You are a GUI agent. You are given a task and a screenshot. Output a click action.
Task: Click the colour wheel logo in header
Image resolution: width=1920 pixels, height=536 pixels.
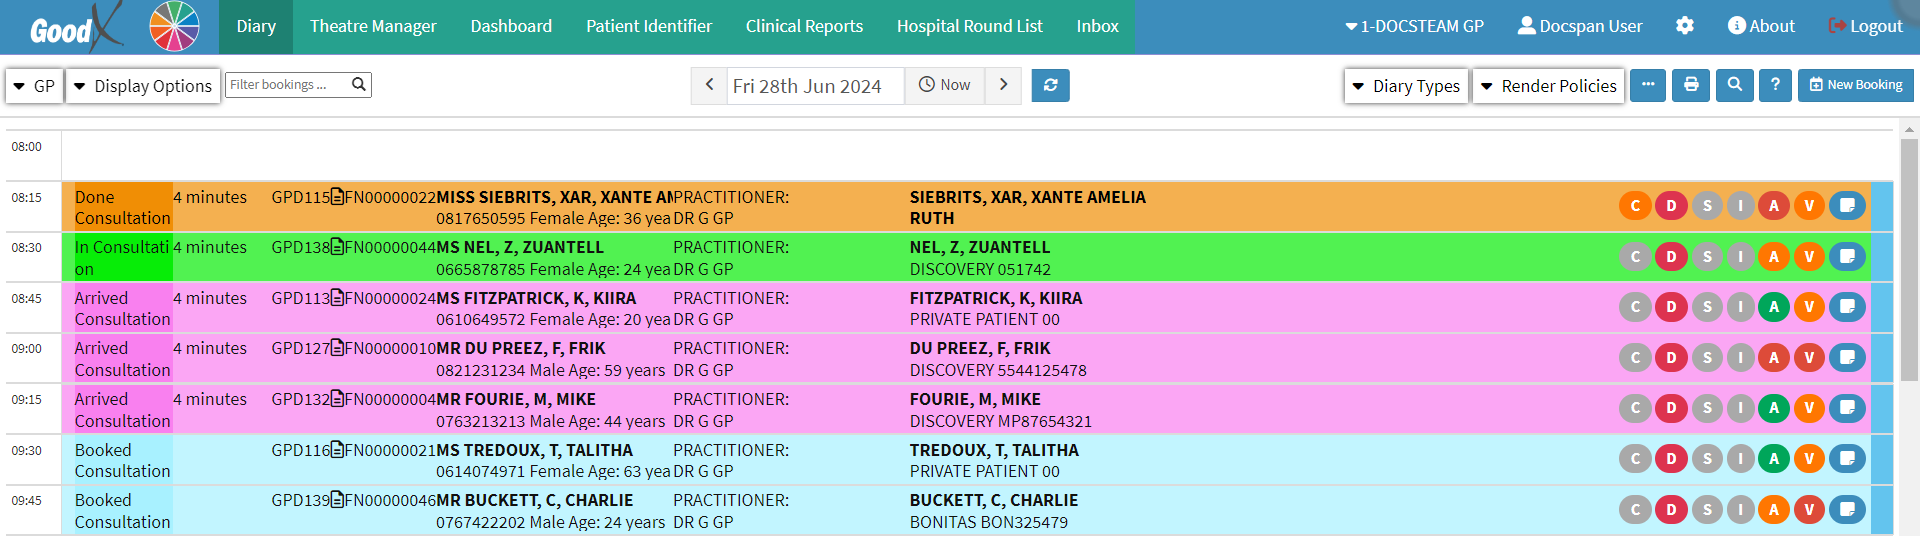point(174,27)
